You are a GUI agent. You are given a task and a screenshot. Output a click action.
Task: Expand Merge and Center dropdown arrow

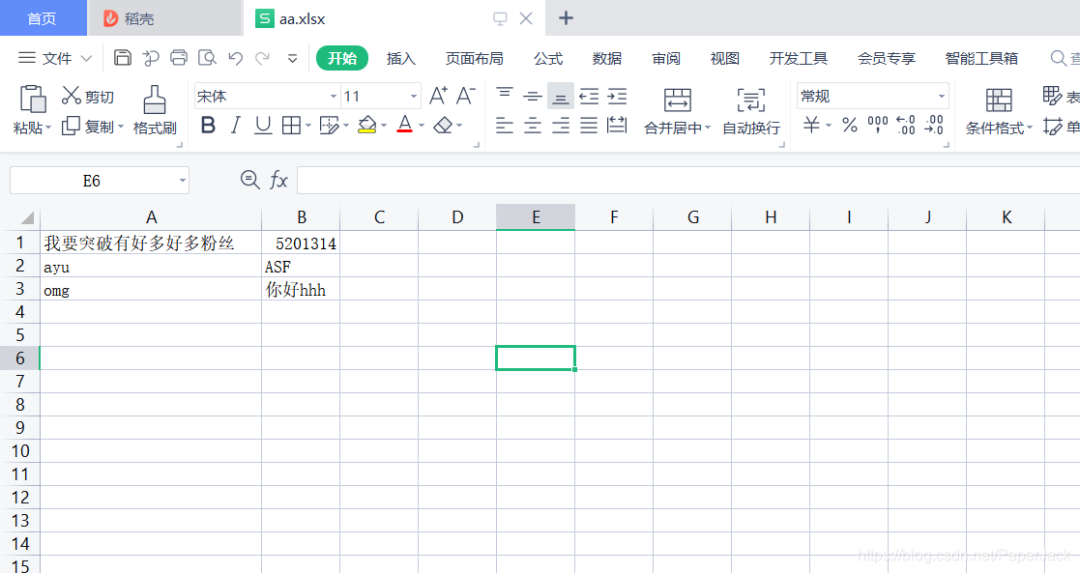pos(707,127)
